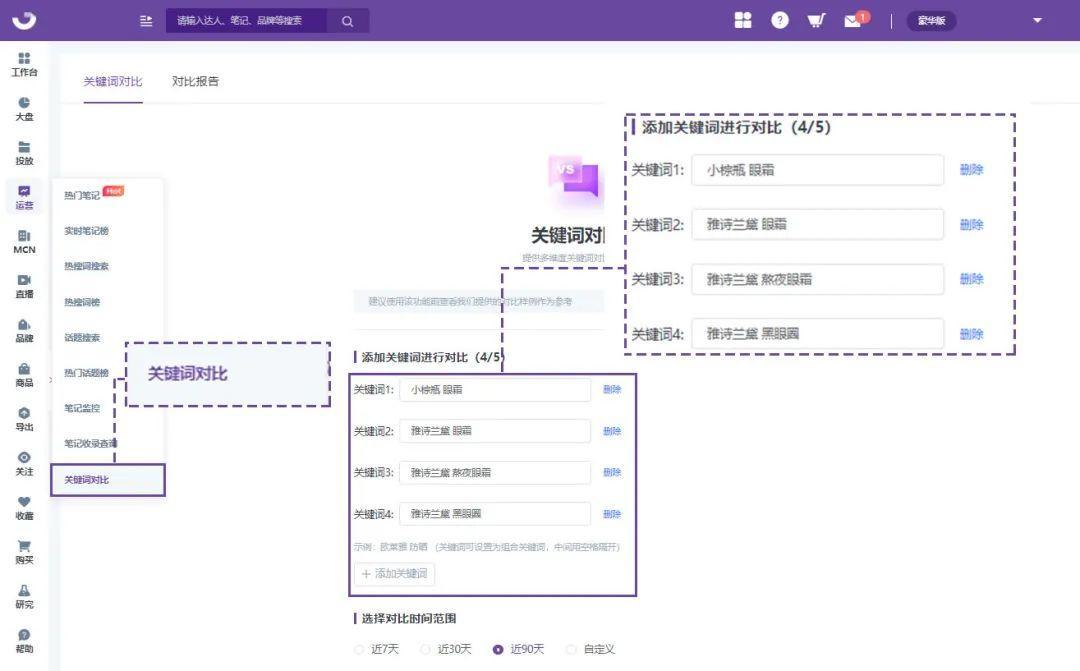Click the help question mark icon
Screen dimensions: 1080x671
(x=780, y=20)
